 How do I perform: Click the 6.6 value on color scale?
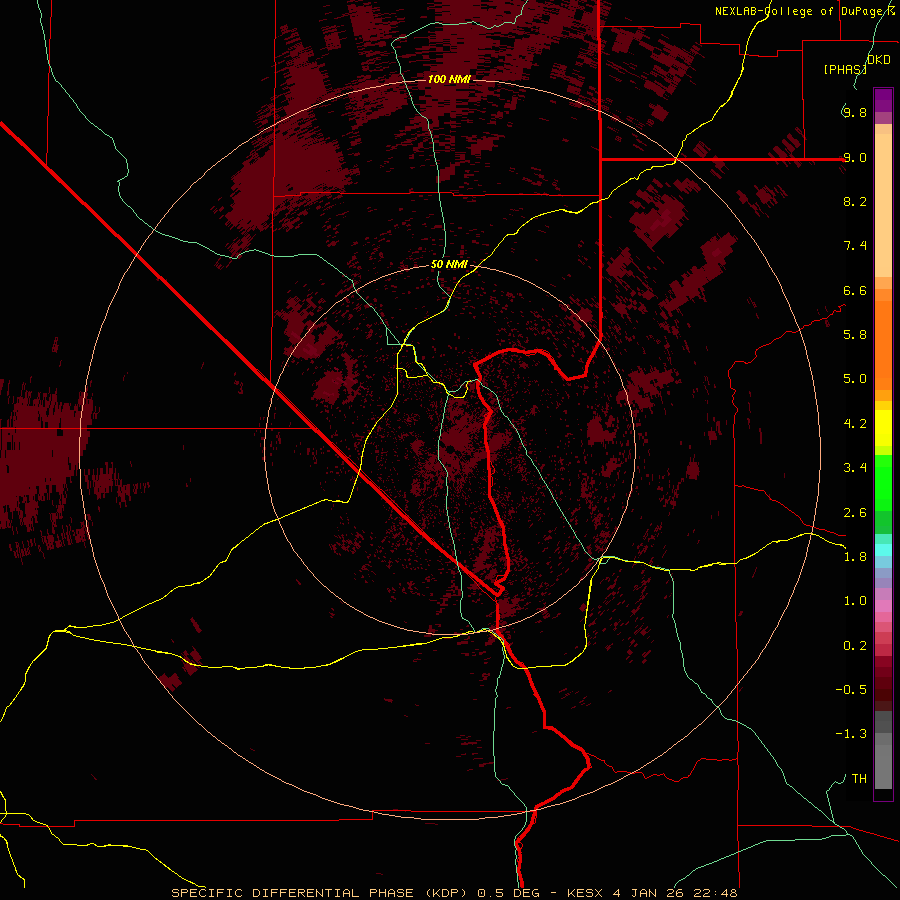pyautogui.click(x=855, y=290)
